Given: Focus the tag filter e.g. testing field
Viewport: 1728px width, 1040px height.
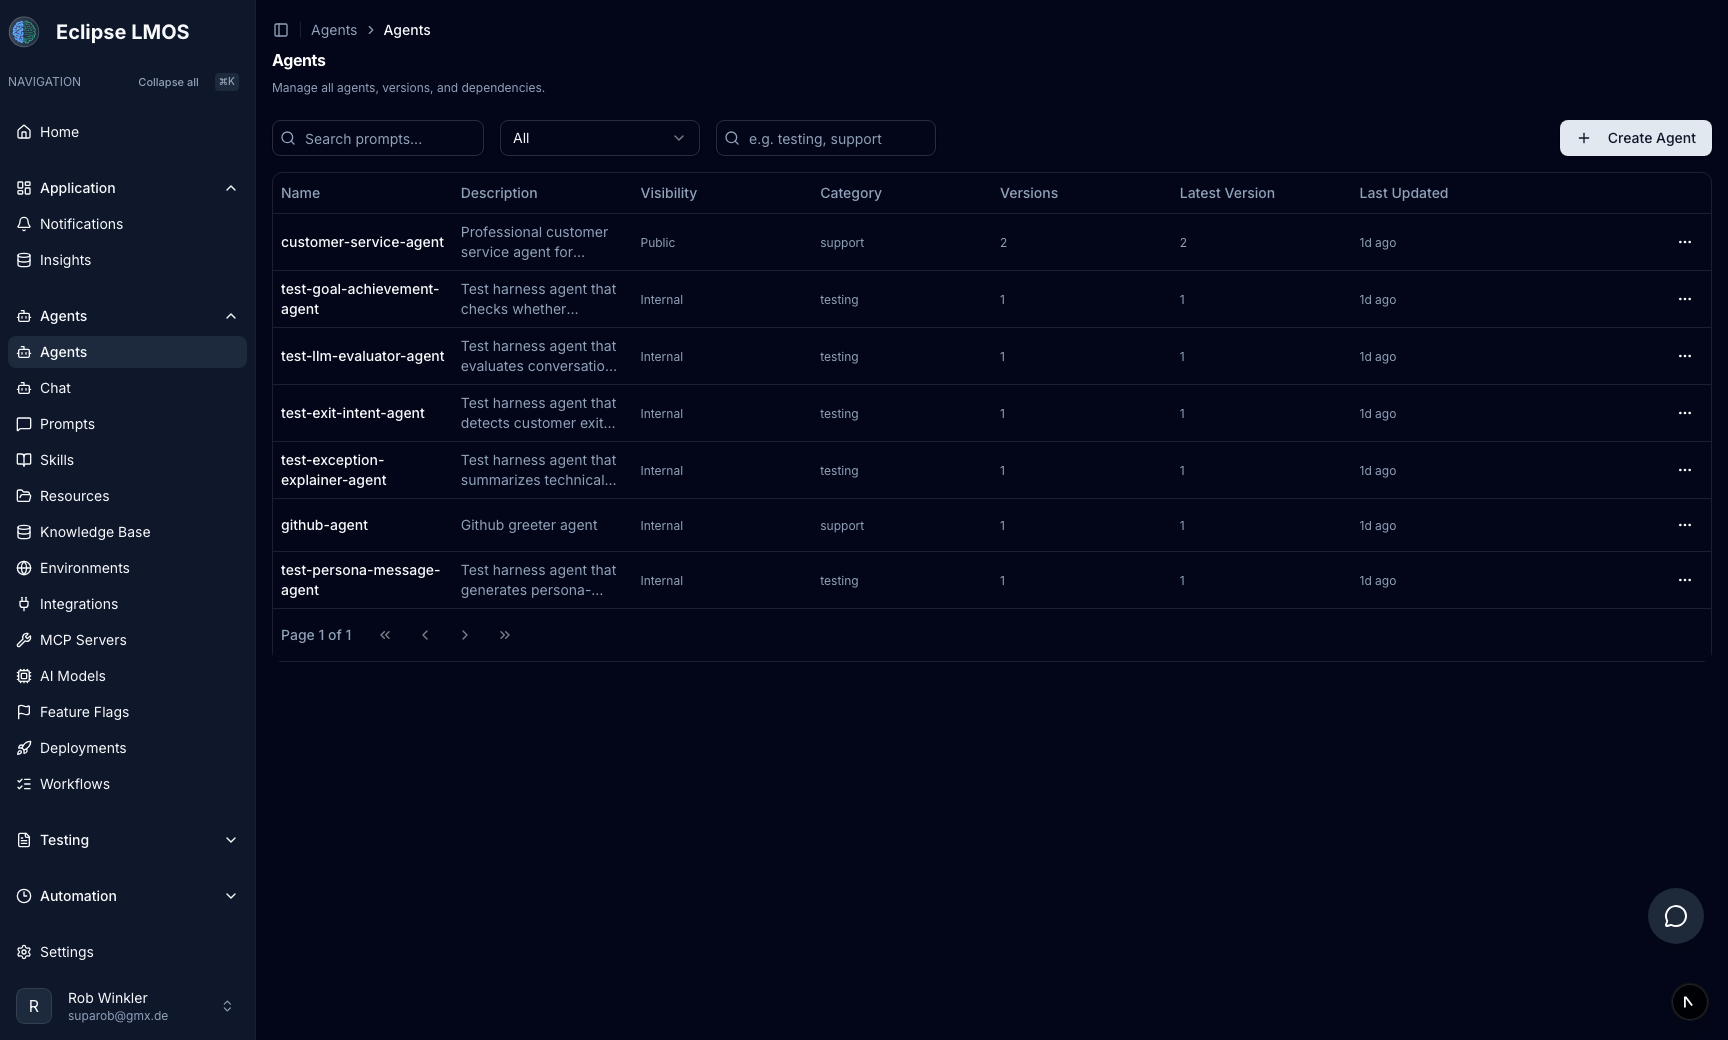Looking at the screenshot, I should (826, 138).
